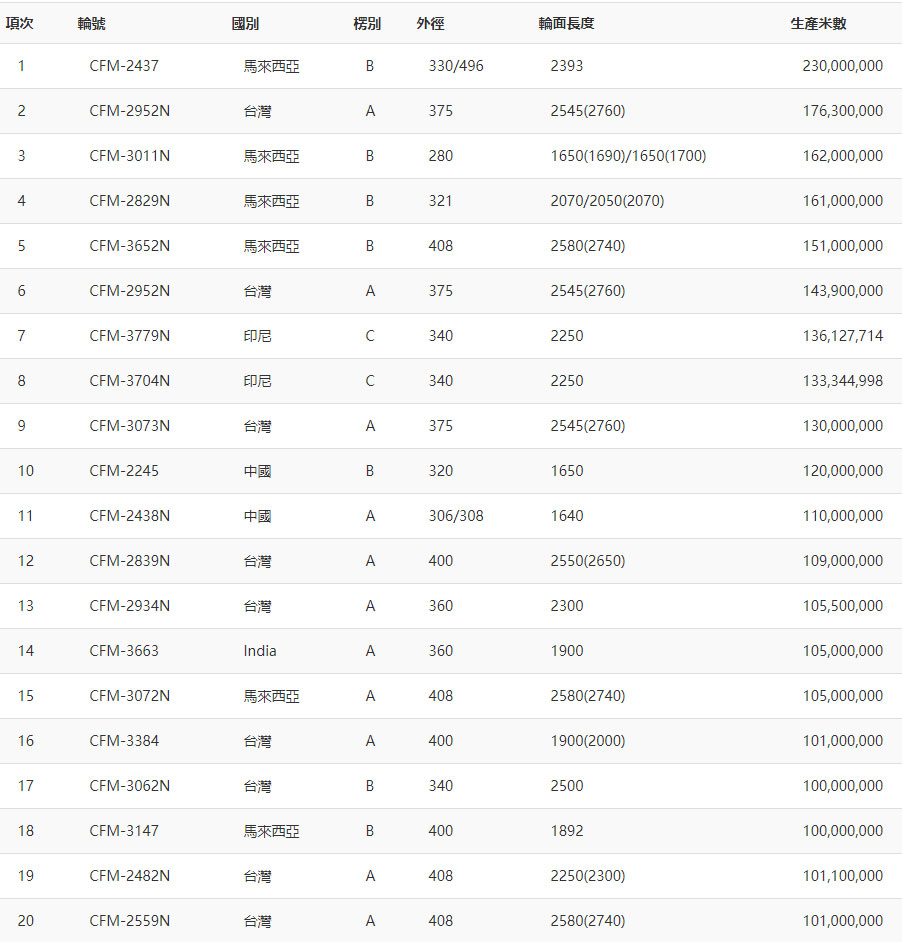Image resolution: width=902 pixels, height=942 pixels.
Task: Click the 楞別 column header
Action: pos(367,23)
